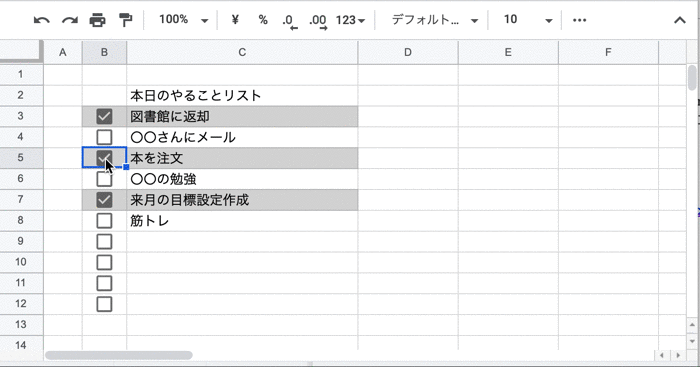Screen dimensions: 700x367
Task: Open the 123 number format dropdown
Action: pyautogui.click(x=350, y=20)
